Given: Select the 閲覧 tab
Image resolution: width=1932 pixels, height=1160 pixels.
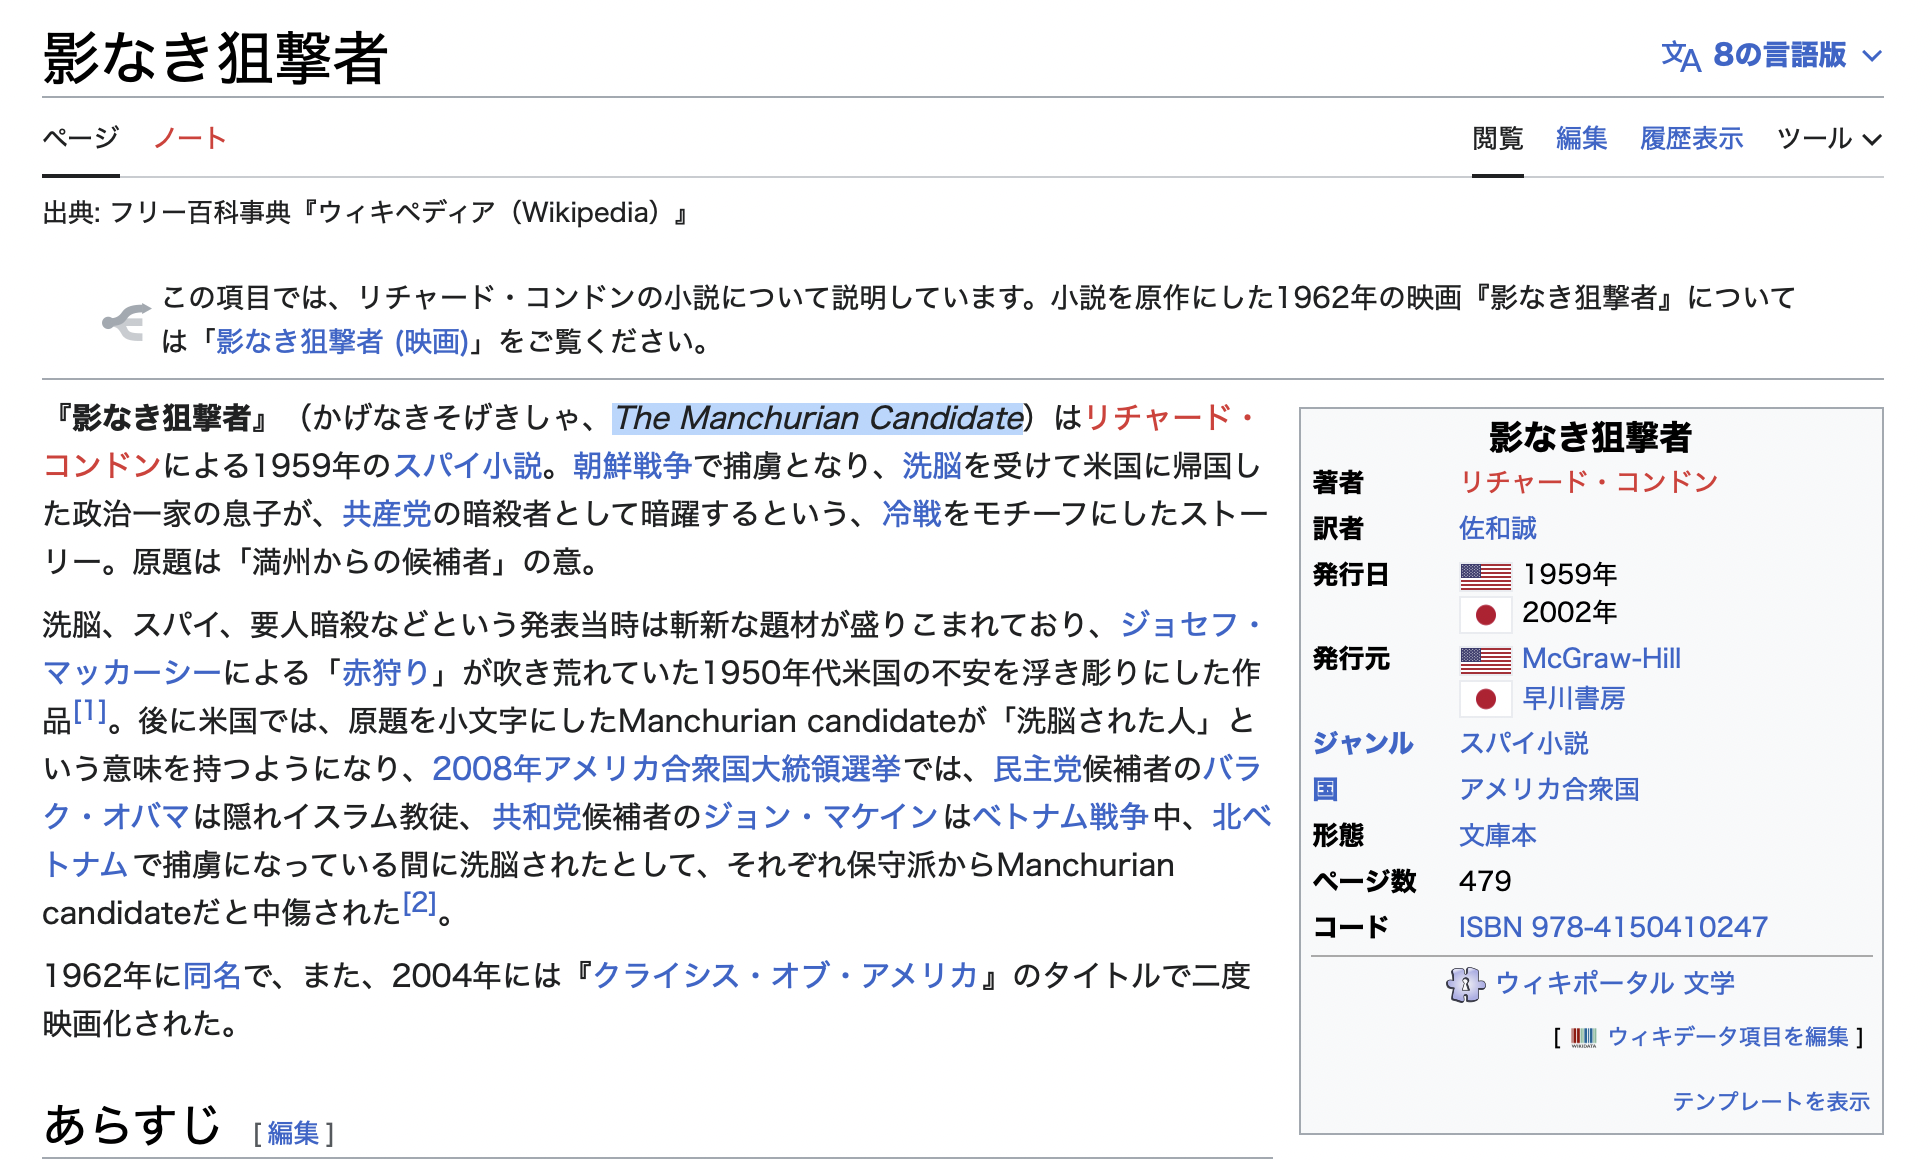Looking at the screenshot, I should click(1497, 138).
